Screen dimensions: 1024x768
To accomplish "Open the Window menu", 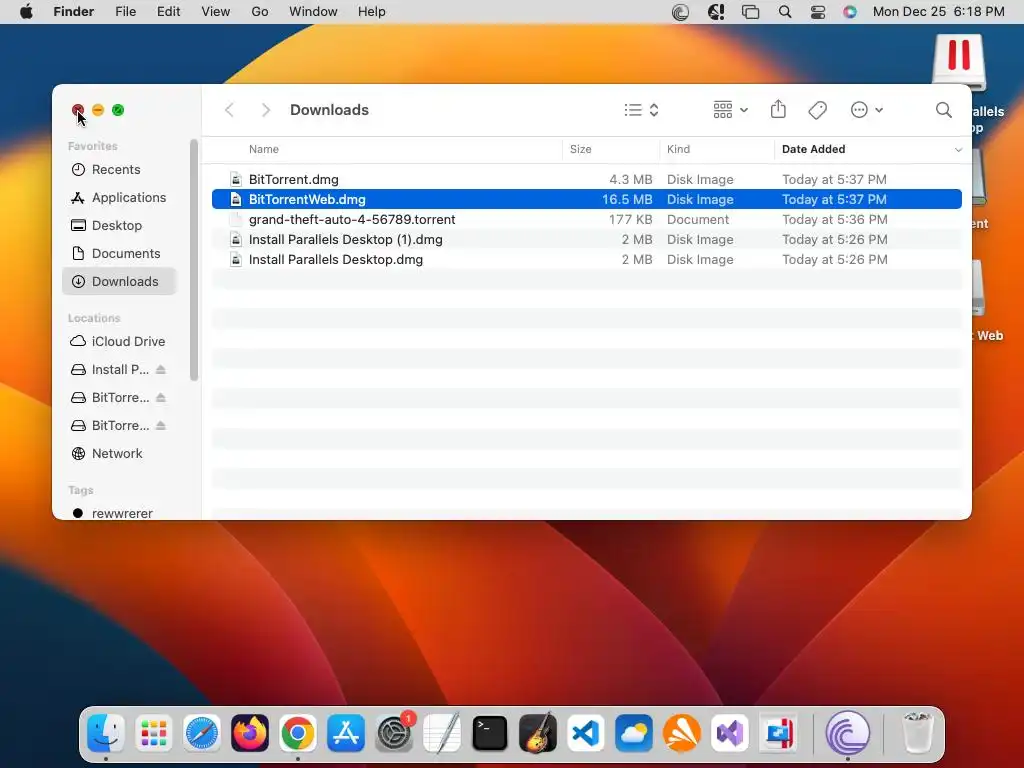I will 313,12.
